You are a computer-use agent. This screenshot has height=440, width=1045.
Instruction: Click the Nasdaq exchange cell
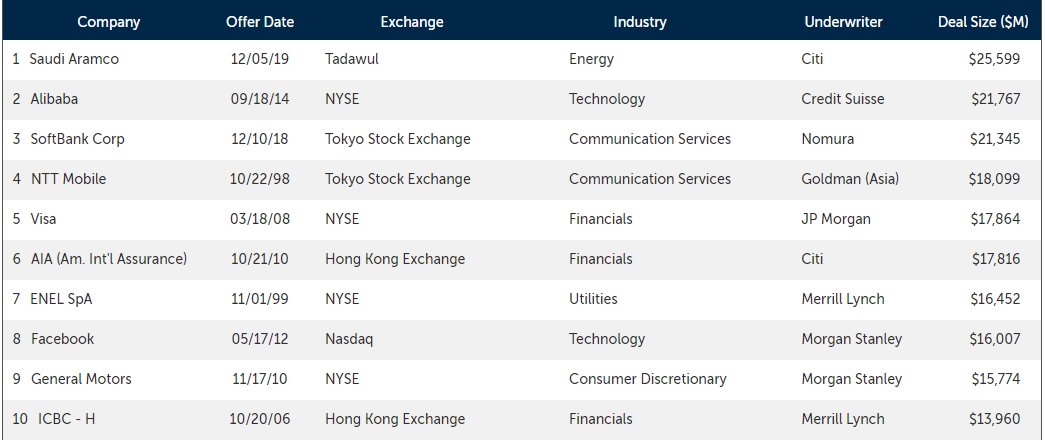(x=349, y=339)
